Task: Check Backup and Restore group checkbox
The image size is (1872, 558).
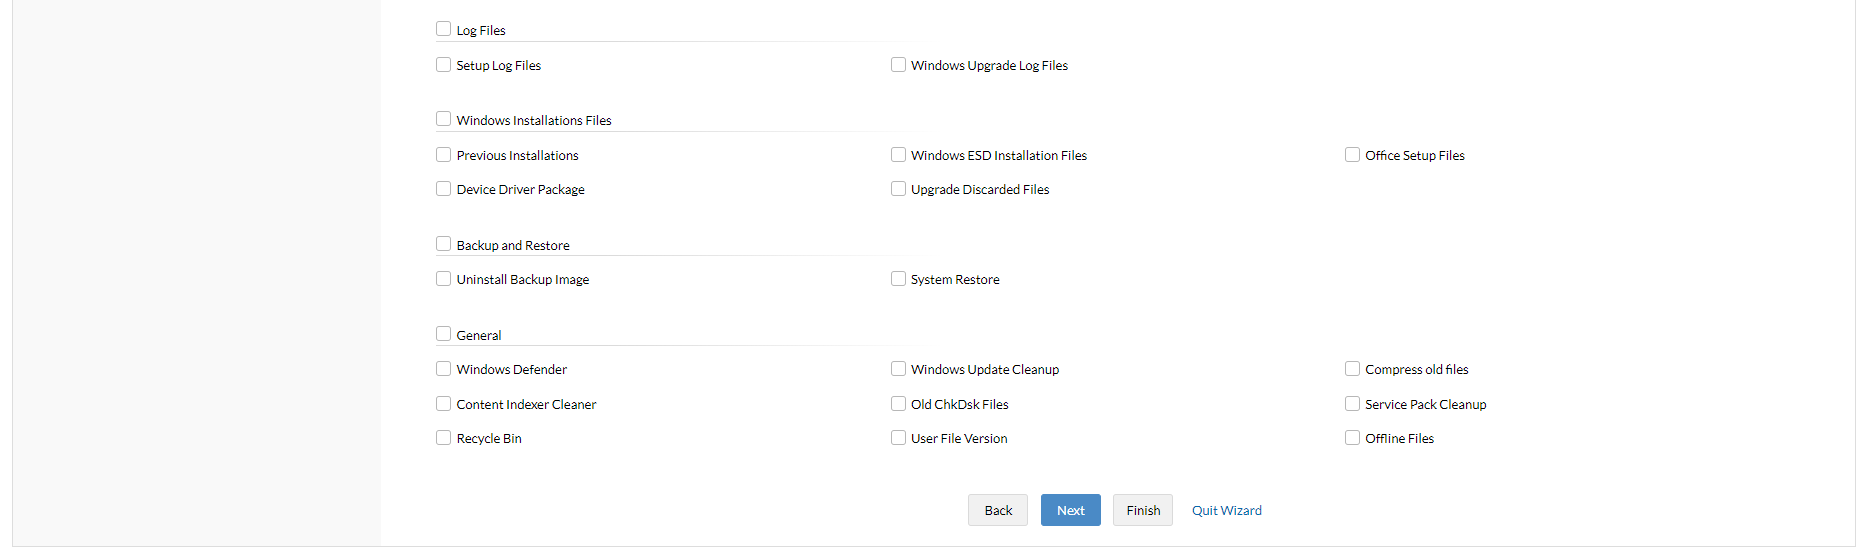Action: 443,244
